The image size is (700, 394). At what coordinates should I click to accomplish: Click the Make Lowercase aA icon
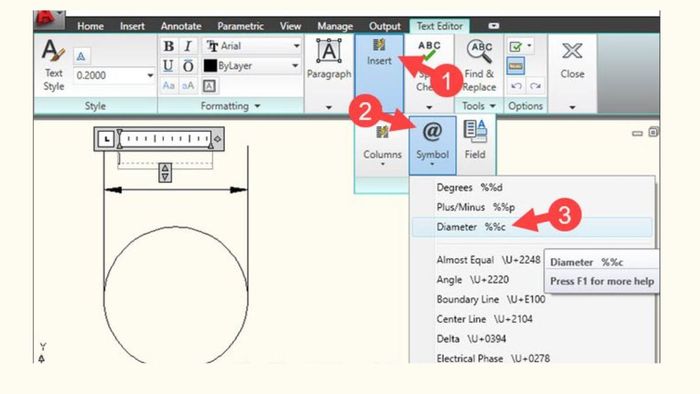pos(188,86)
